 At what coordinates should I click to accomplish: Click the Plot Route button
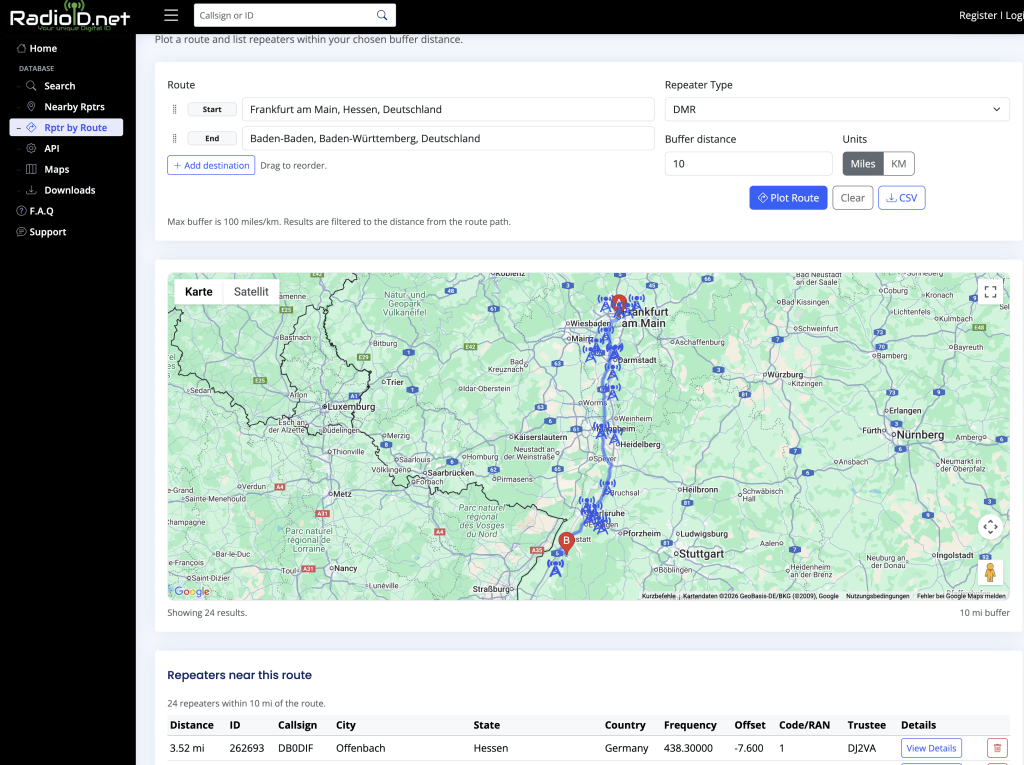coord(787,198)
